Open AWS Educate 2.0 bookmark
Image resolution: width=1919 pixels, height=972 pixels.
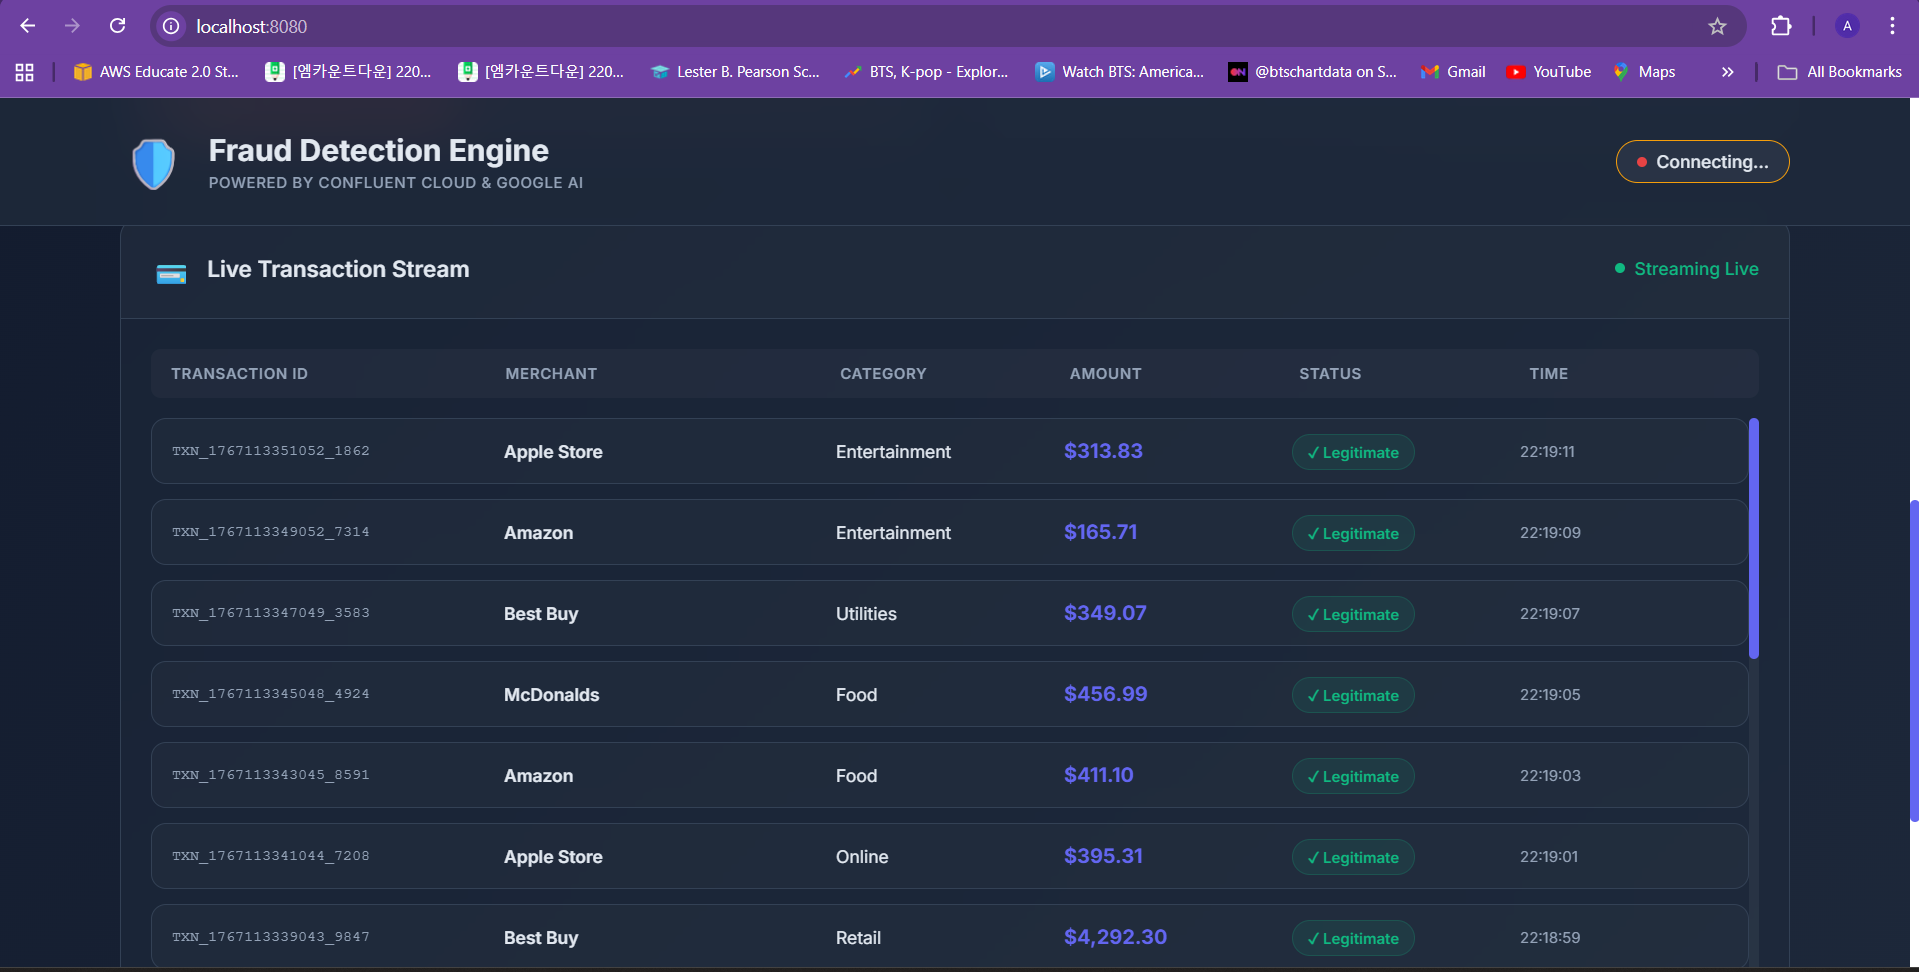(x=156, y=72)
